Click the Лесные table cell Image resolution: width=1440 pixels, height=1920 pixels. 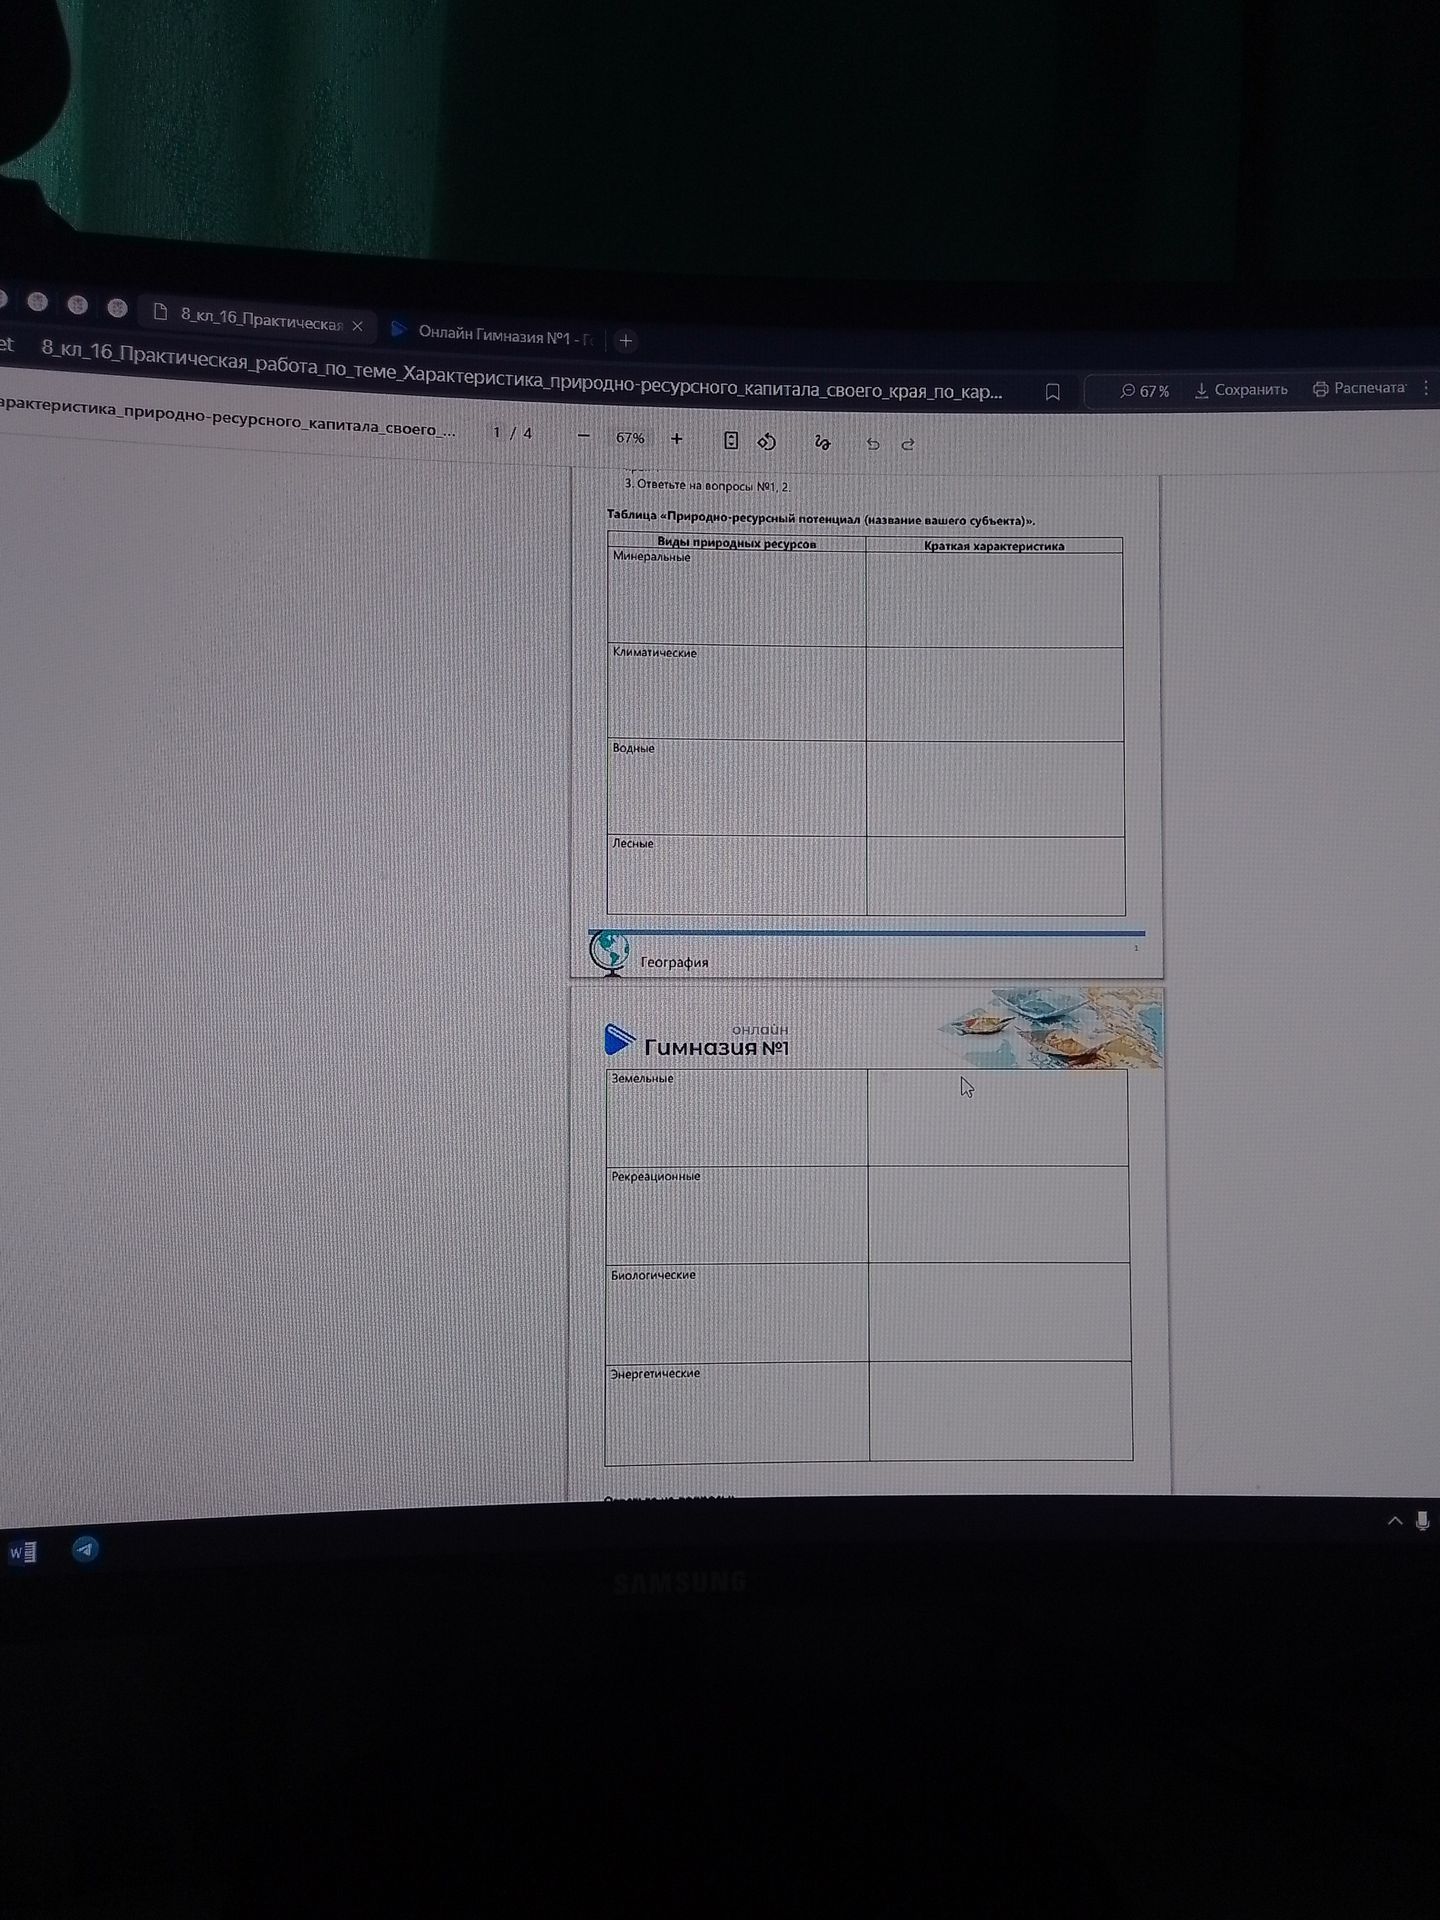coord(737,876)
